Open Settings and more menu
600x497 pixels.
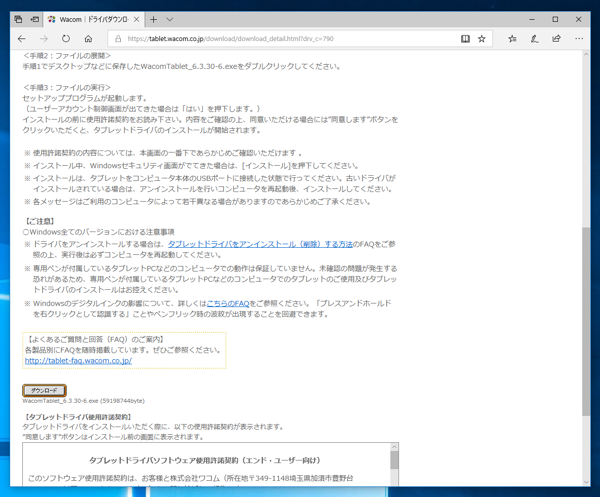coord(579,39)
